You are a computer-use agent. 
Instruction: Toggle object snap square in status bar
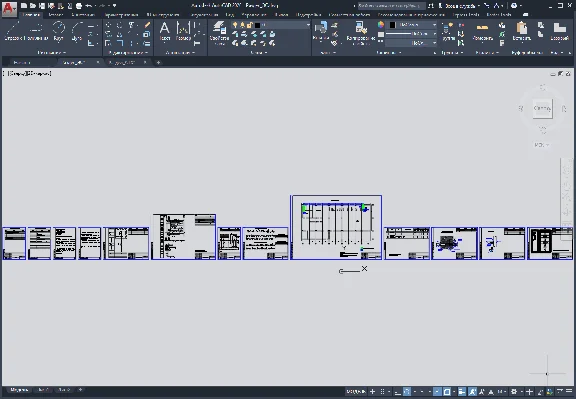click(x=447, y=392)
